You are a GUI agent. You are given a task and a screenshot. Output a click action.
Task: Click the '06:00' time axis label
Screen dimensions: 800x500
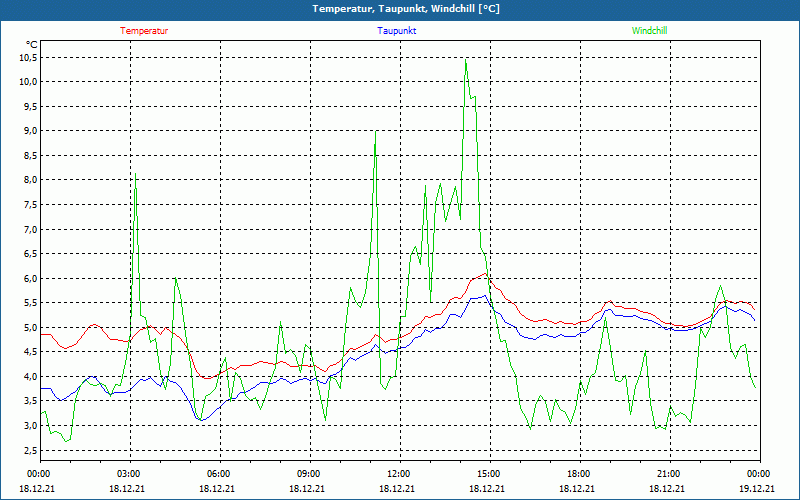coord(219,474)
